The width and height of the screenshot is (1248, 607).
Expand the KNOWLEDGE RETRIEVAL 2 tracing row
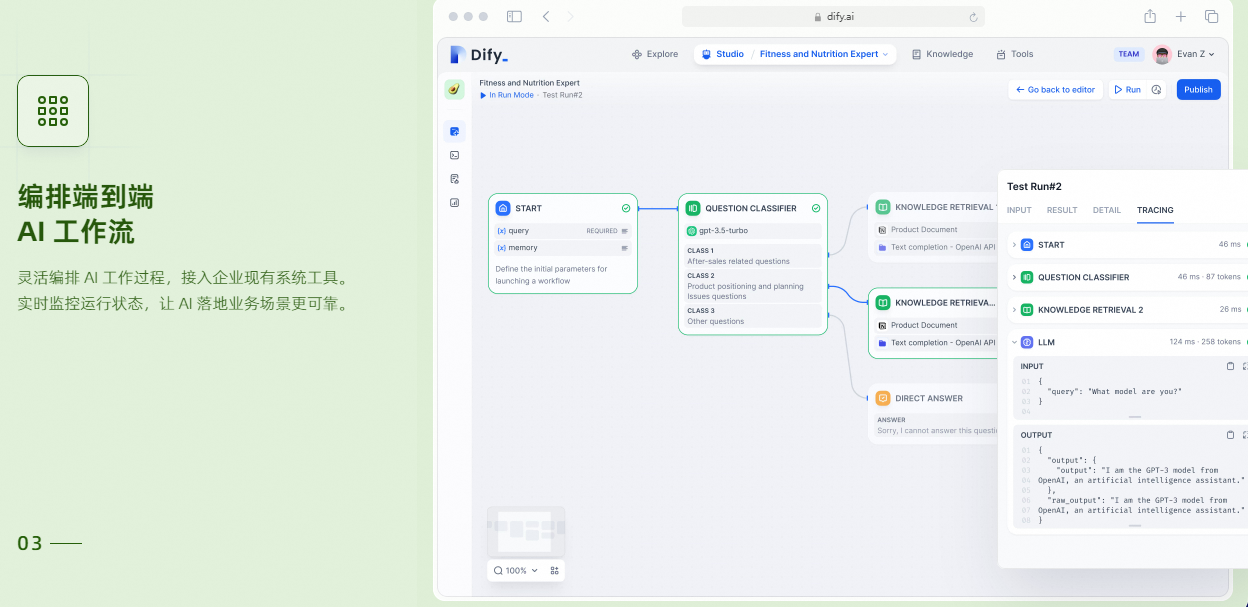click(1014, 309)
